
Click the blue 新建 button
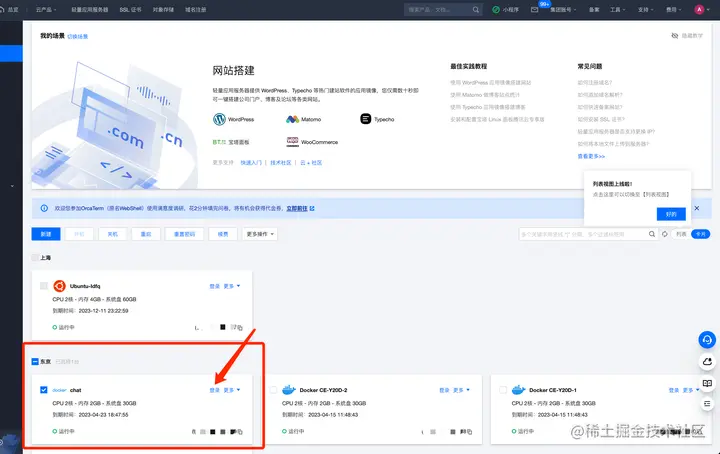pos(46,234)
